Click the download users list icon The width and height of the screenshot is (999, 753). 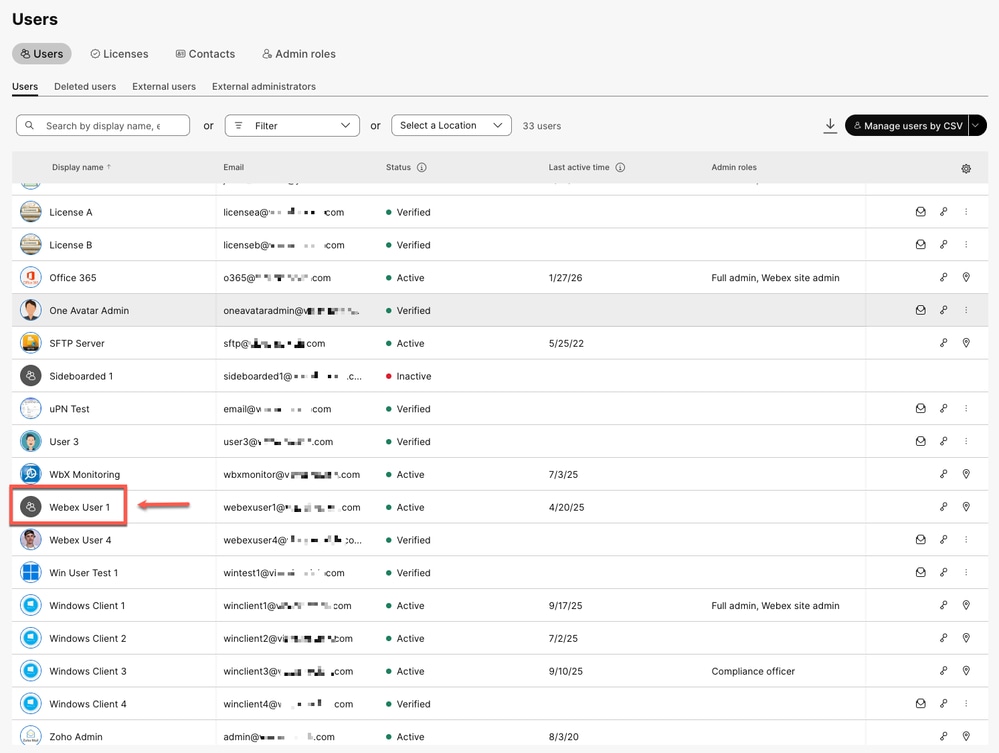click(830, 125)
